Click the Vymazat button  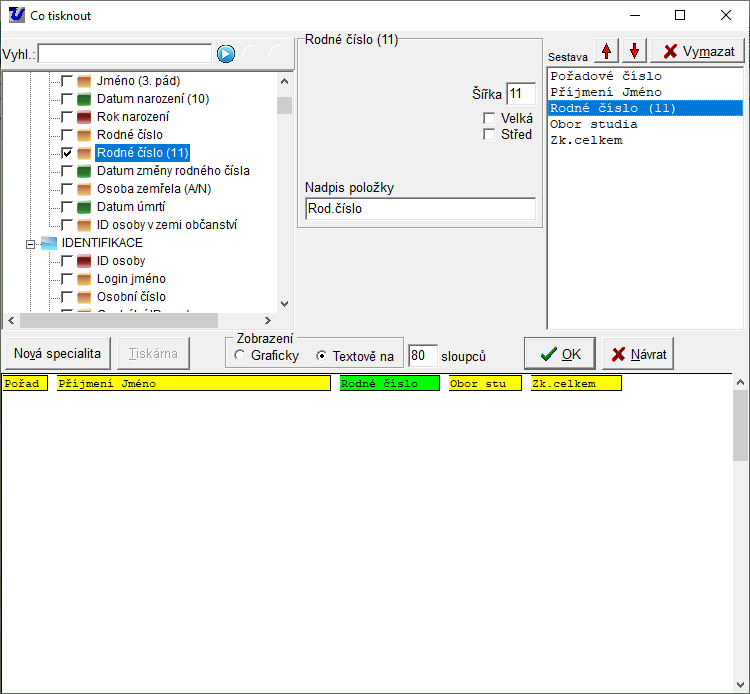click(x=698, y=51)
